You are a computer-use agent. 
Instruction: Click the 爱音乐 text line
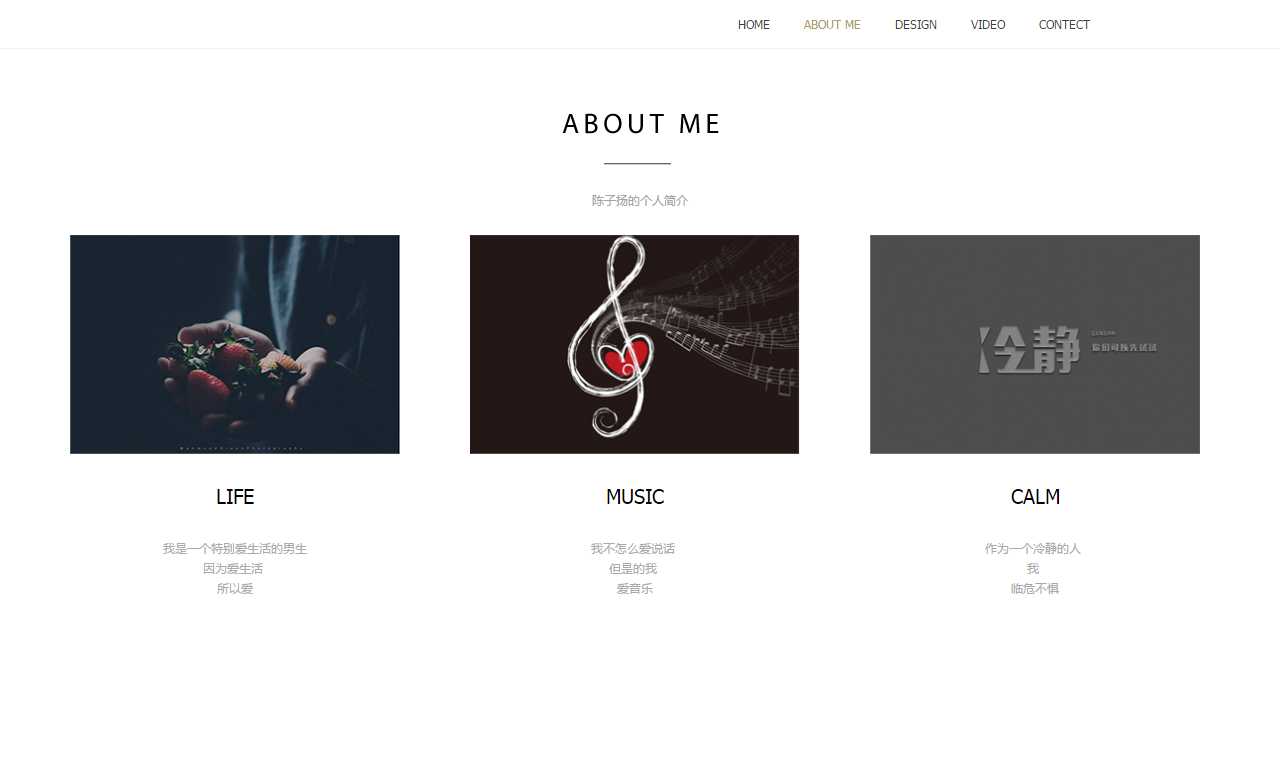tap(635, 589)
